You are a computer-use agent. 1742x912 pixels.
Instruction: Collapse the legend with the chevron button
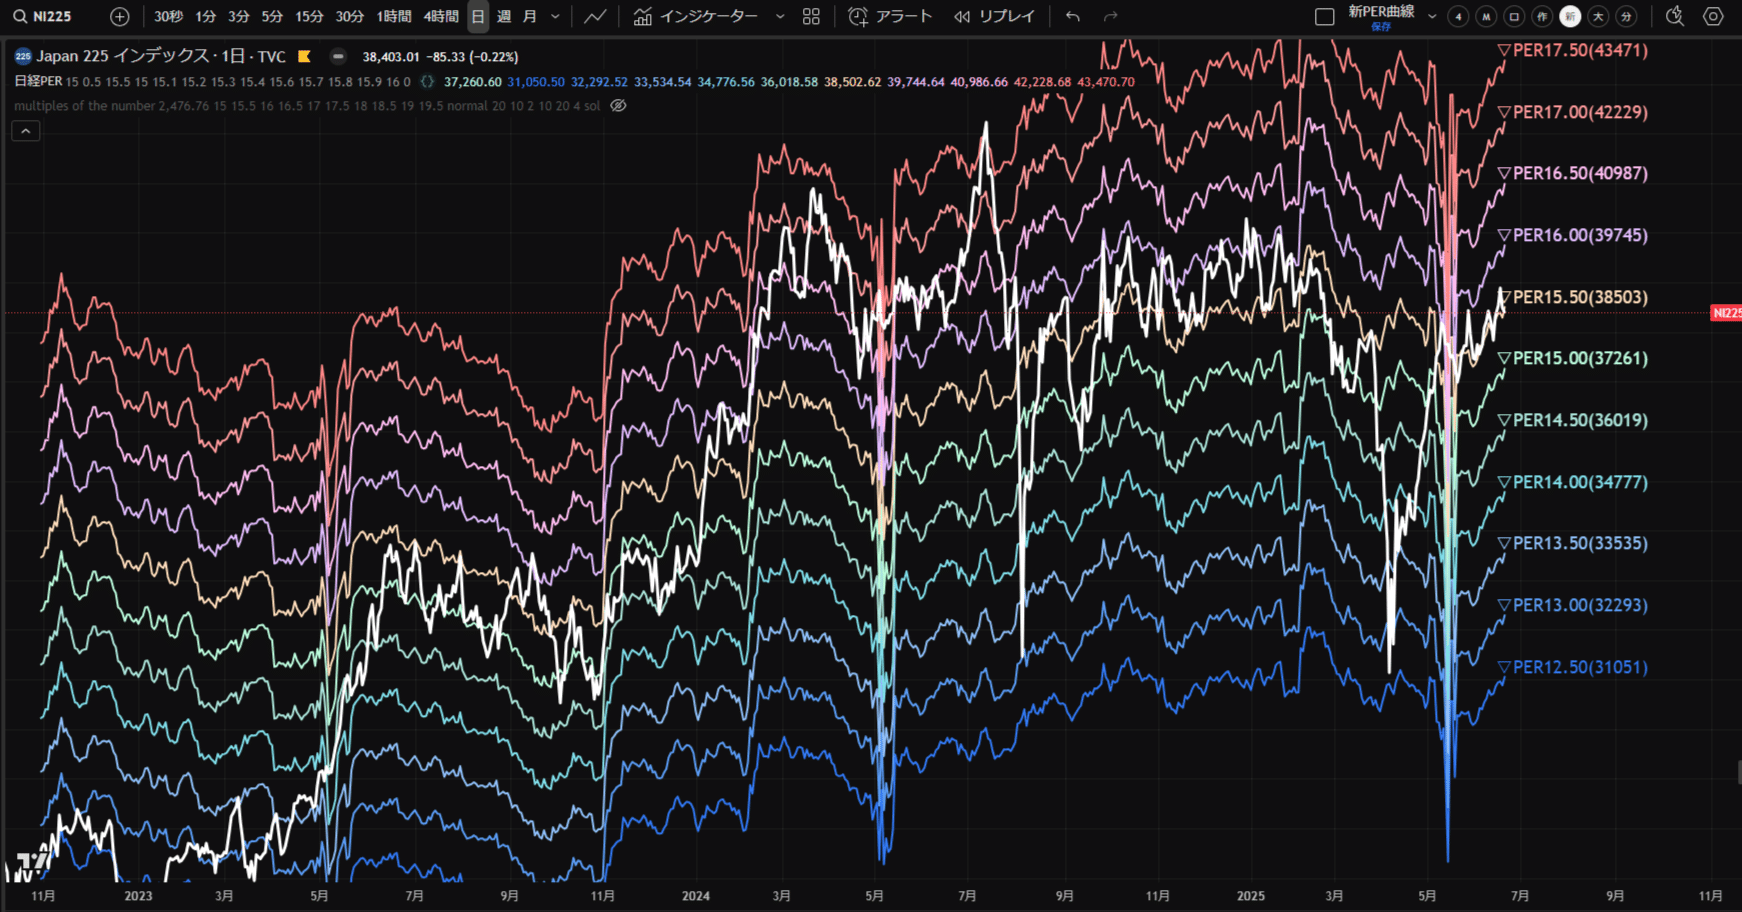(x=25, y=130)
